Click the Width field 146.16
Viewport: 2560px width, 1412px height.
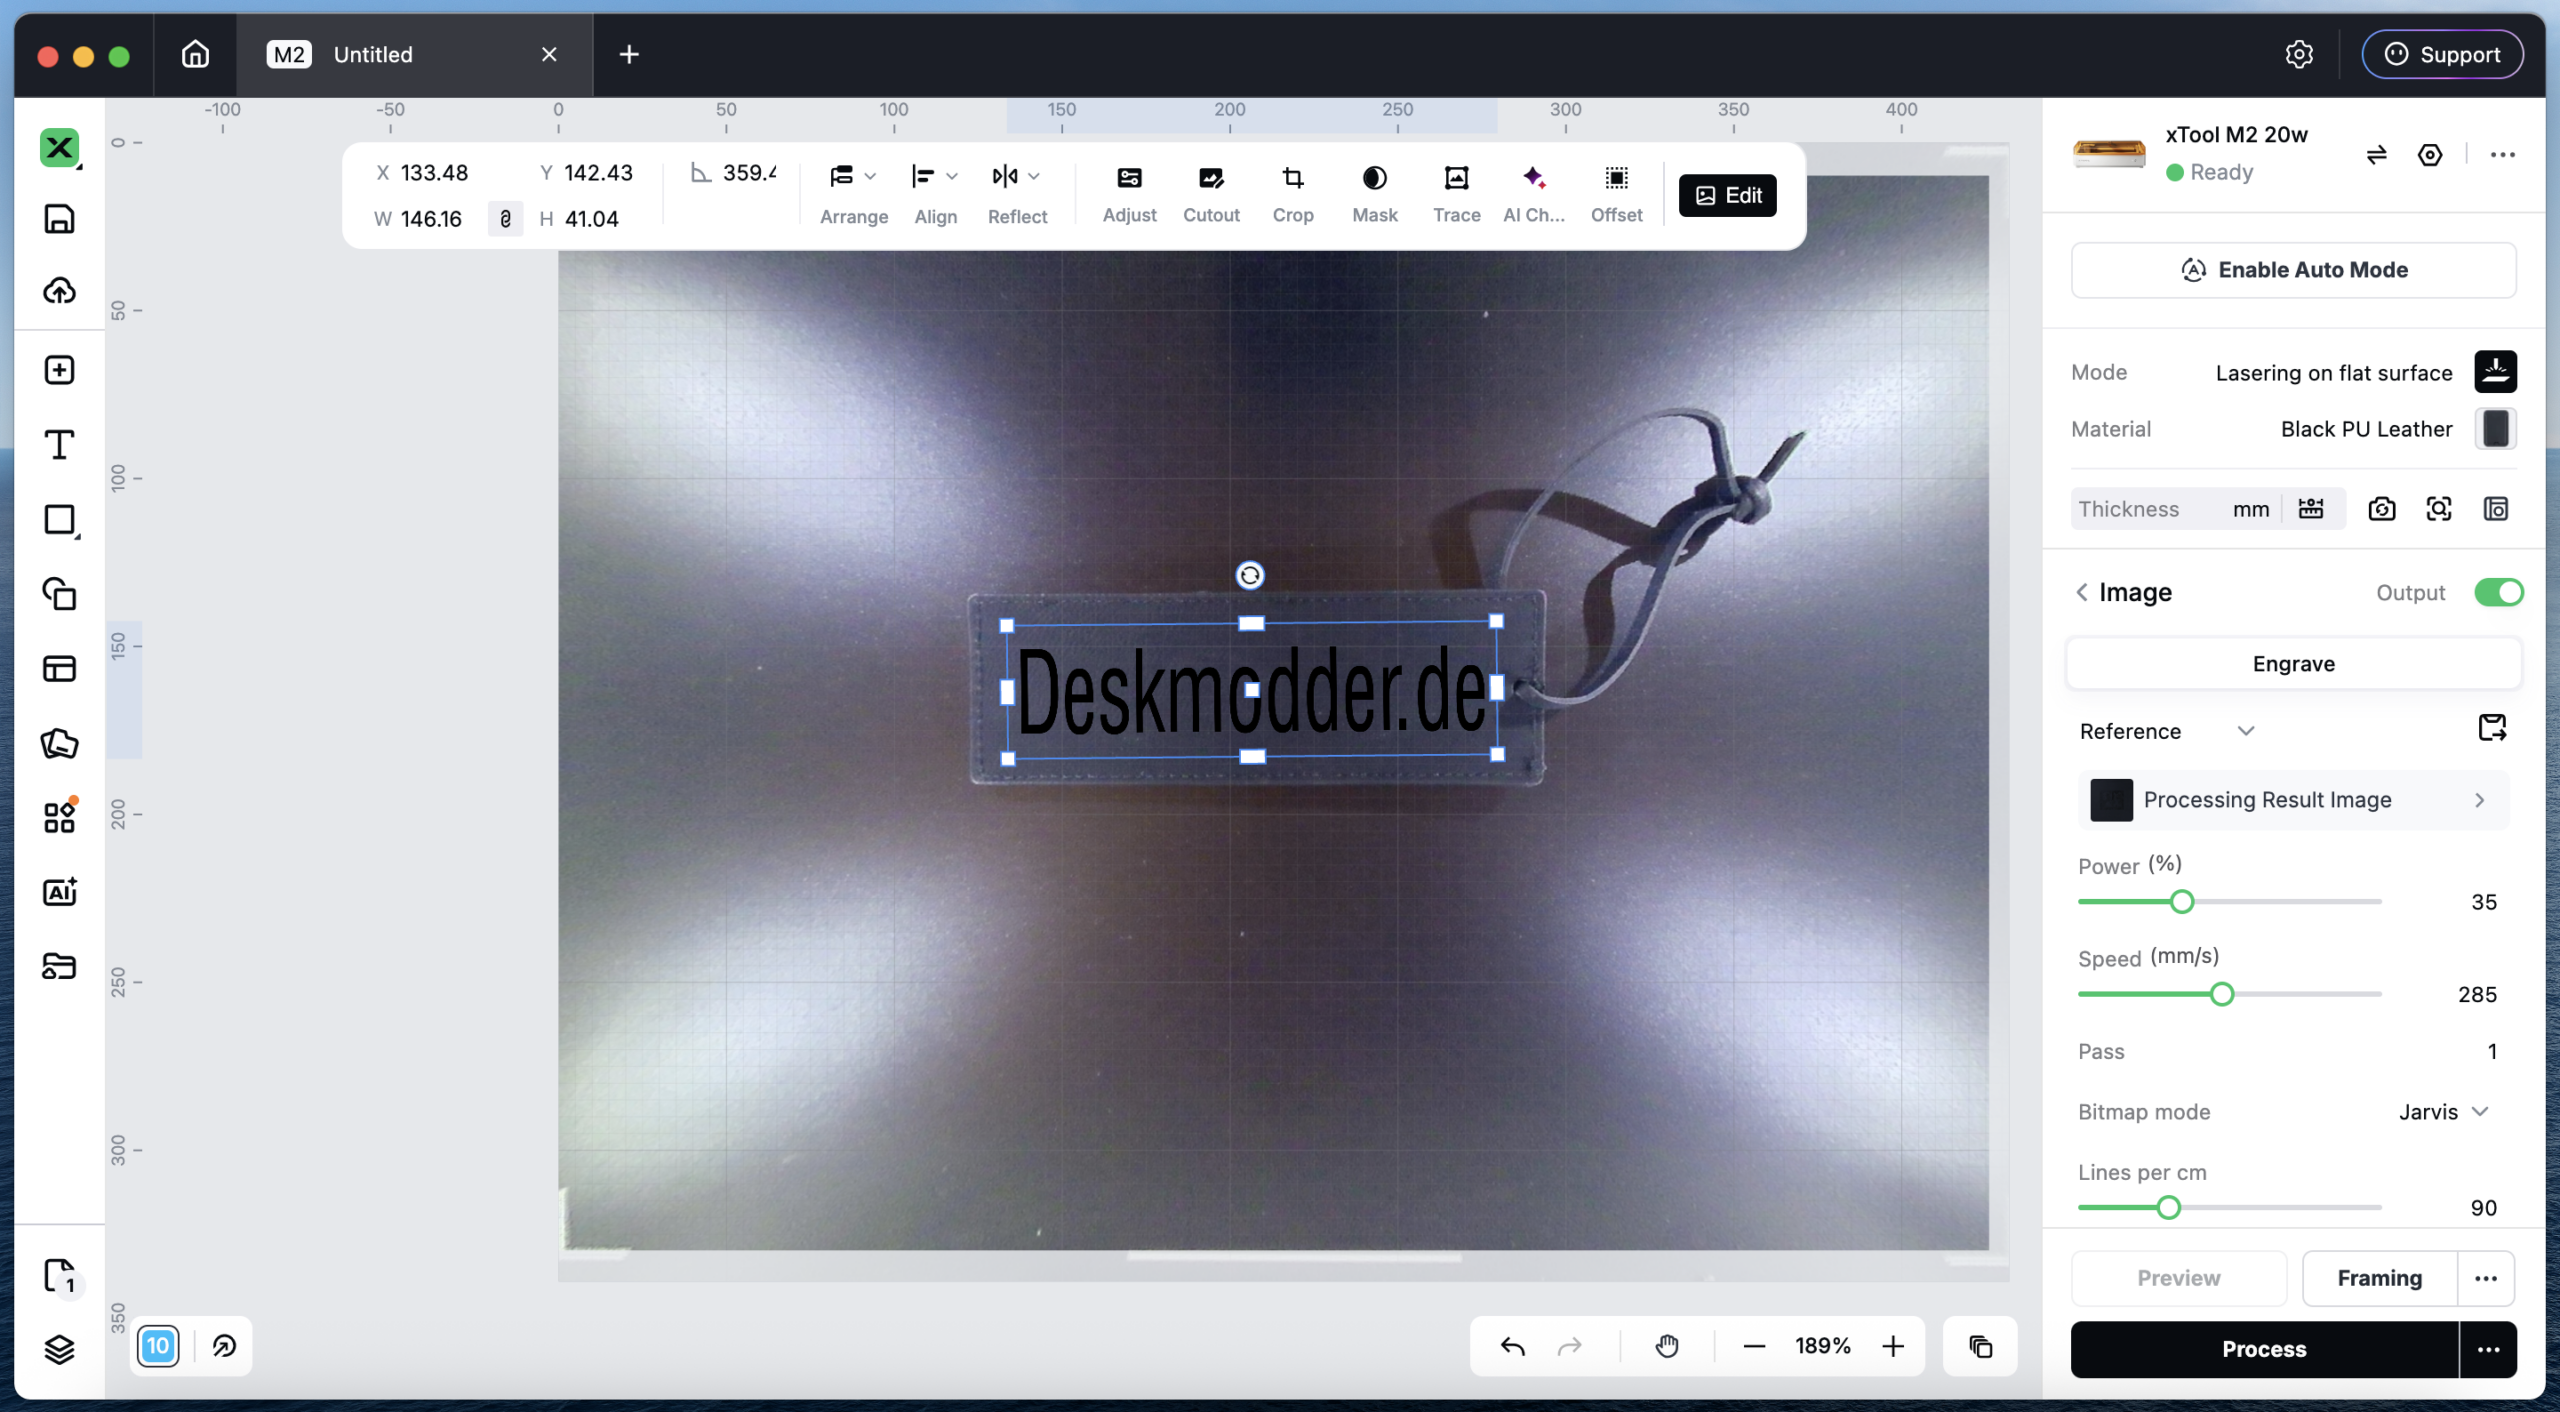point(431,219)
